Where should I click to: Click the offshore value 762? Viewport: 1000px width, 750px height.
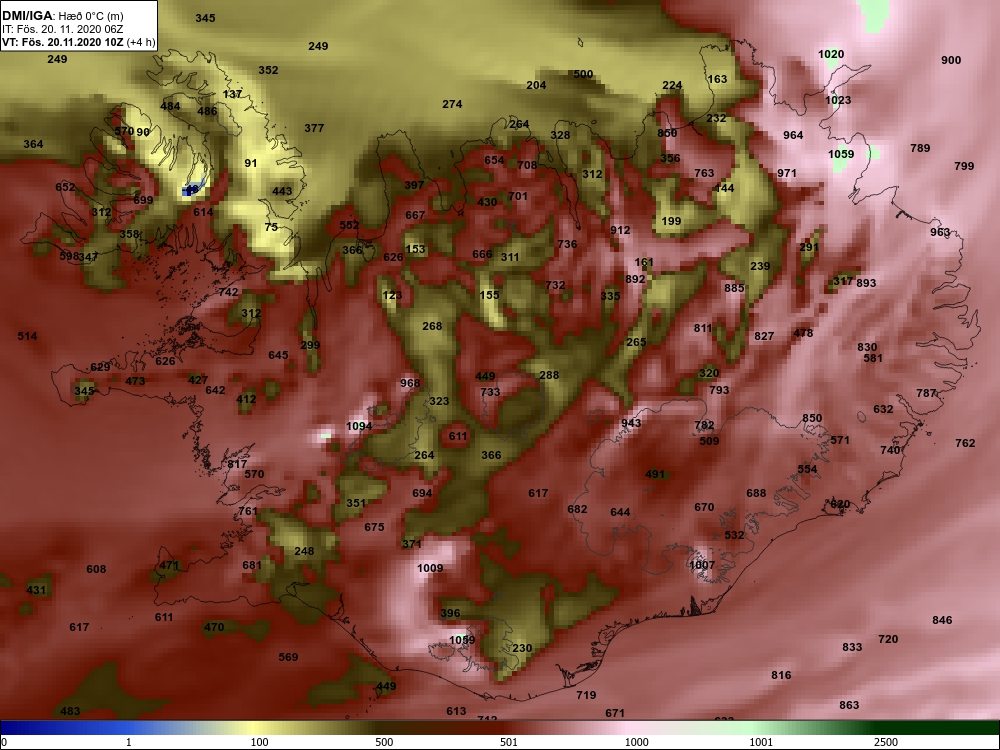coord(966,443)
